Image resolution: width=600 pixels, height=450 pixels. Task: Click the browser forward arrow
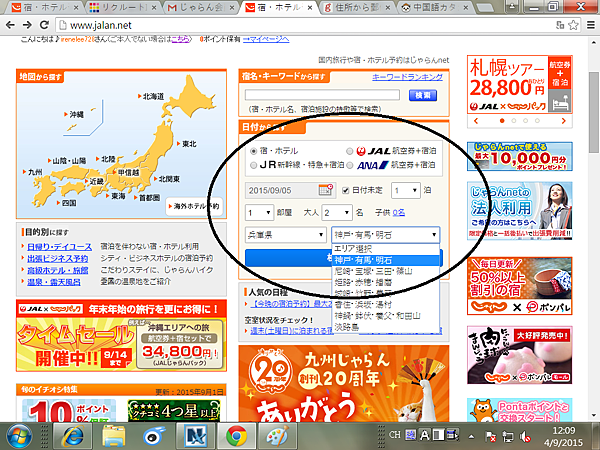tap(27, 25)
